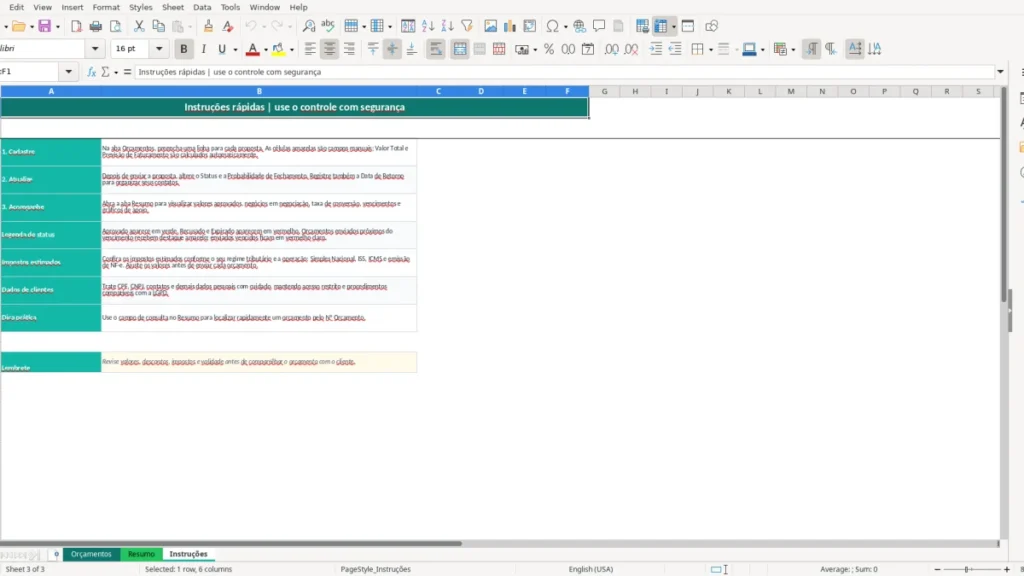This screenshot has width=1024, height=576.
Task: Open the Styles menu
Action: [140, 7]
